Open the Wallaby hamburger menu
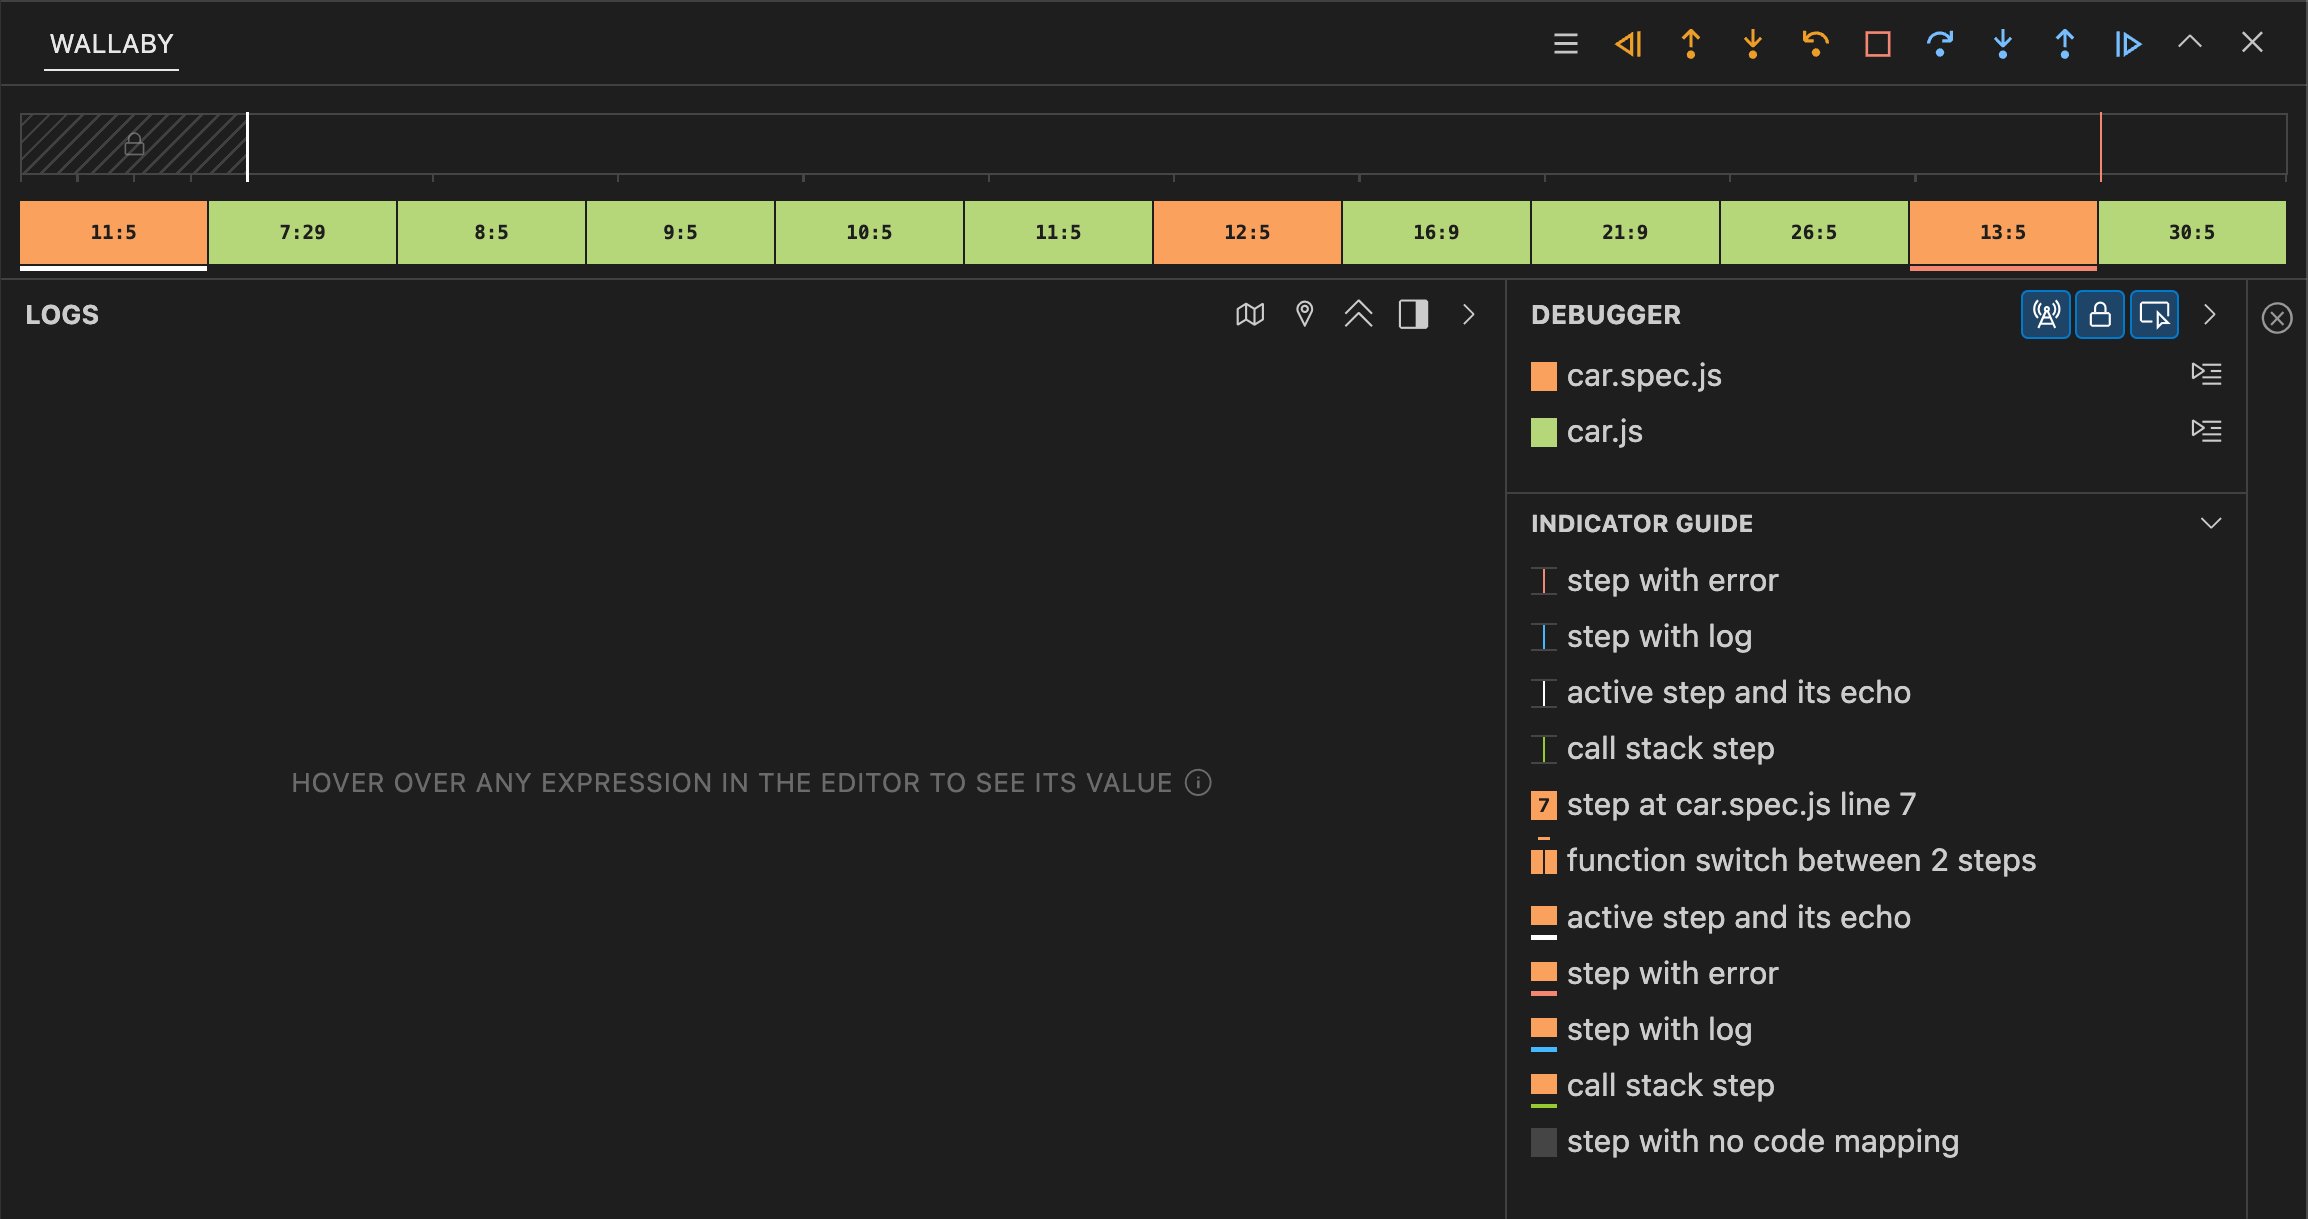 point(1565,41)
